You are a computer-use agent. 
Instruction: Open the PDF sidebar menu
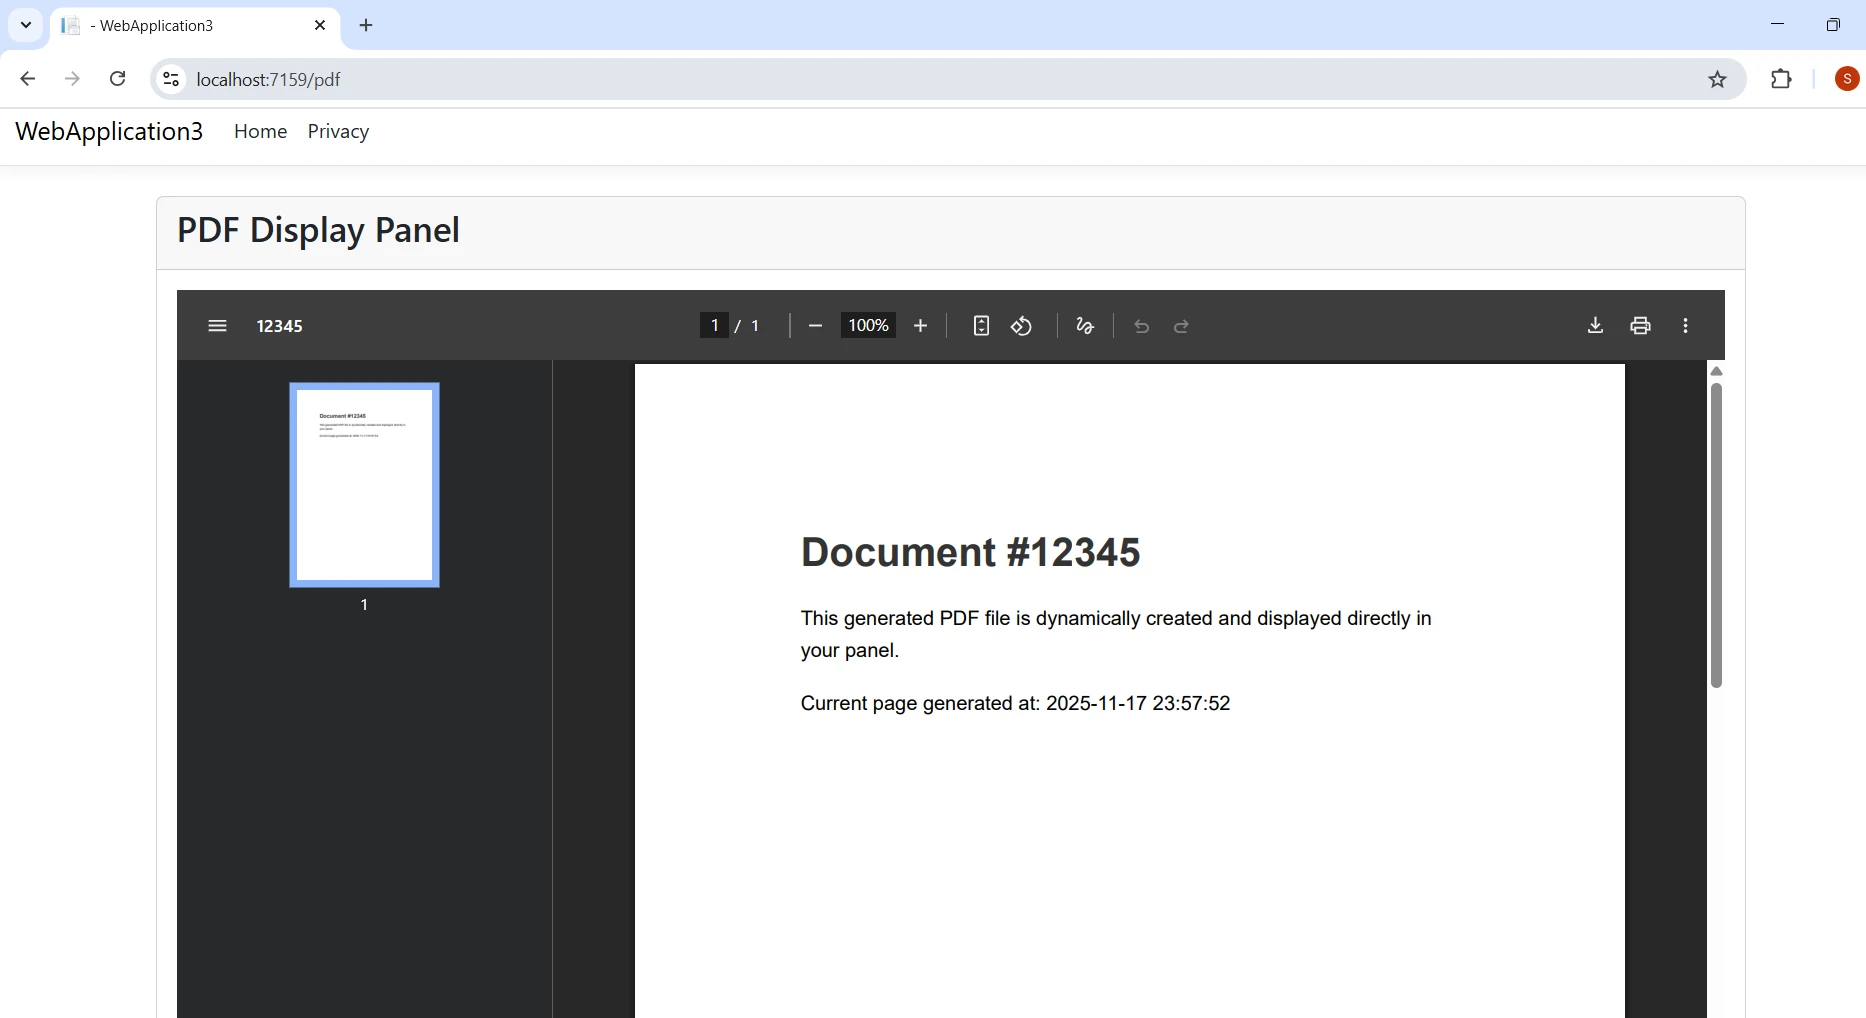pos(217,326)
